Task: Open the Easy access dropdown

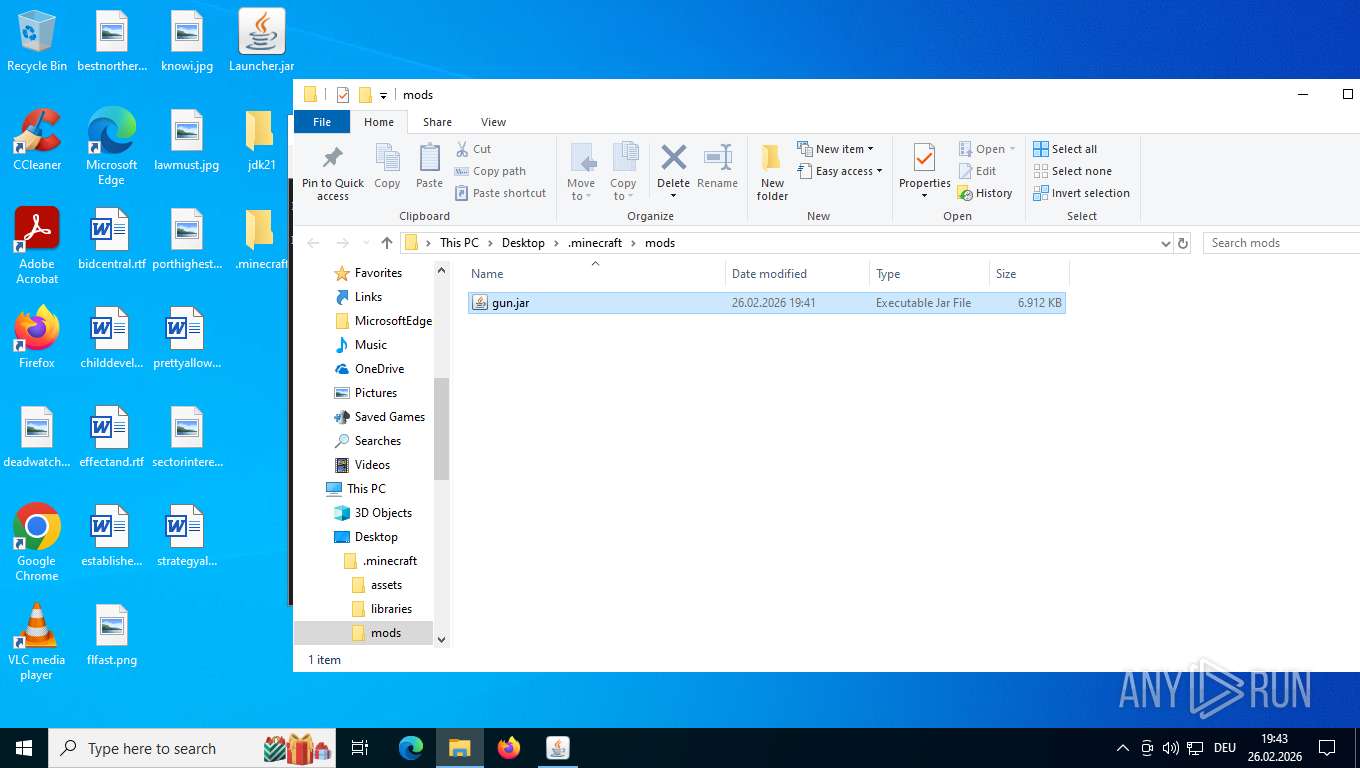Action: [x=841, y=171]
